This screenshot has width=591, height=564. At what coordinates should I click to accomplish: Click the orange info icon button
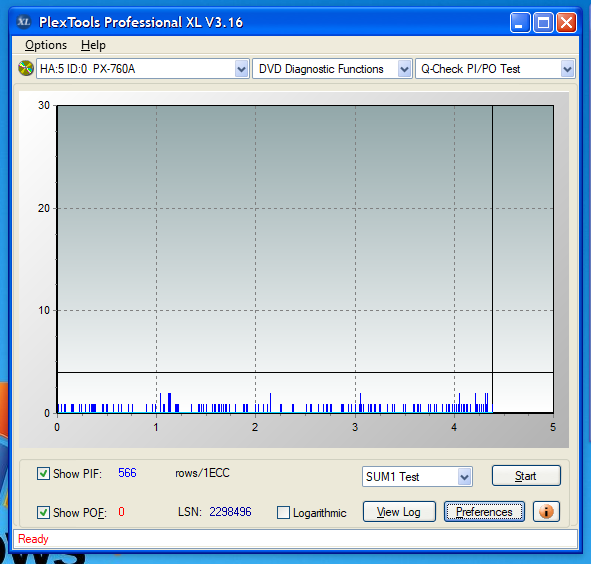pyautogui.click(x=546, y=512)
